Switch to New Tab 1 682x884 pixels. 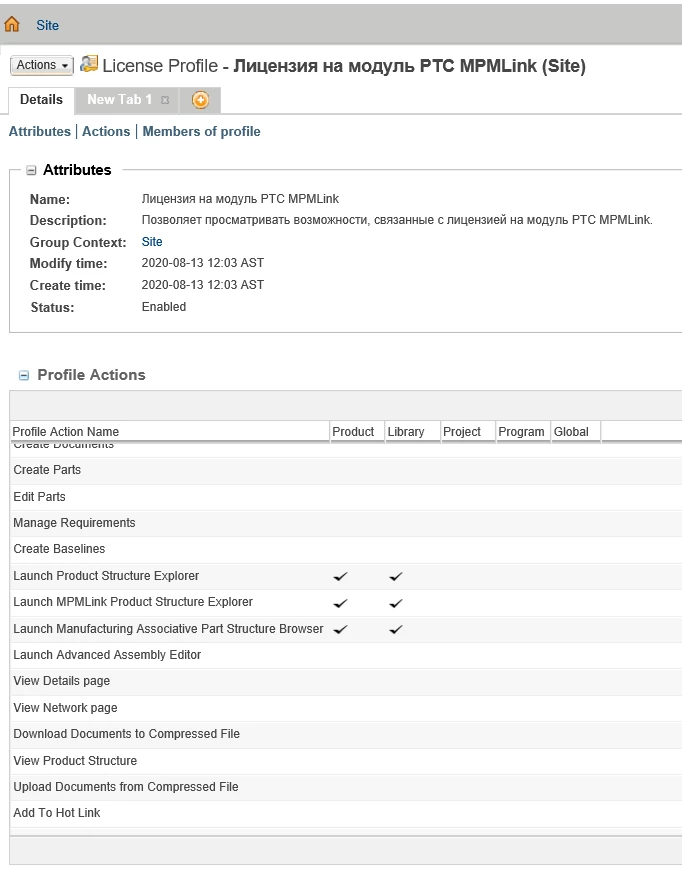pos(119,100)
